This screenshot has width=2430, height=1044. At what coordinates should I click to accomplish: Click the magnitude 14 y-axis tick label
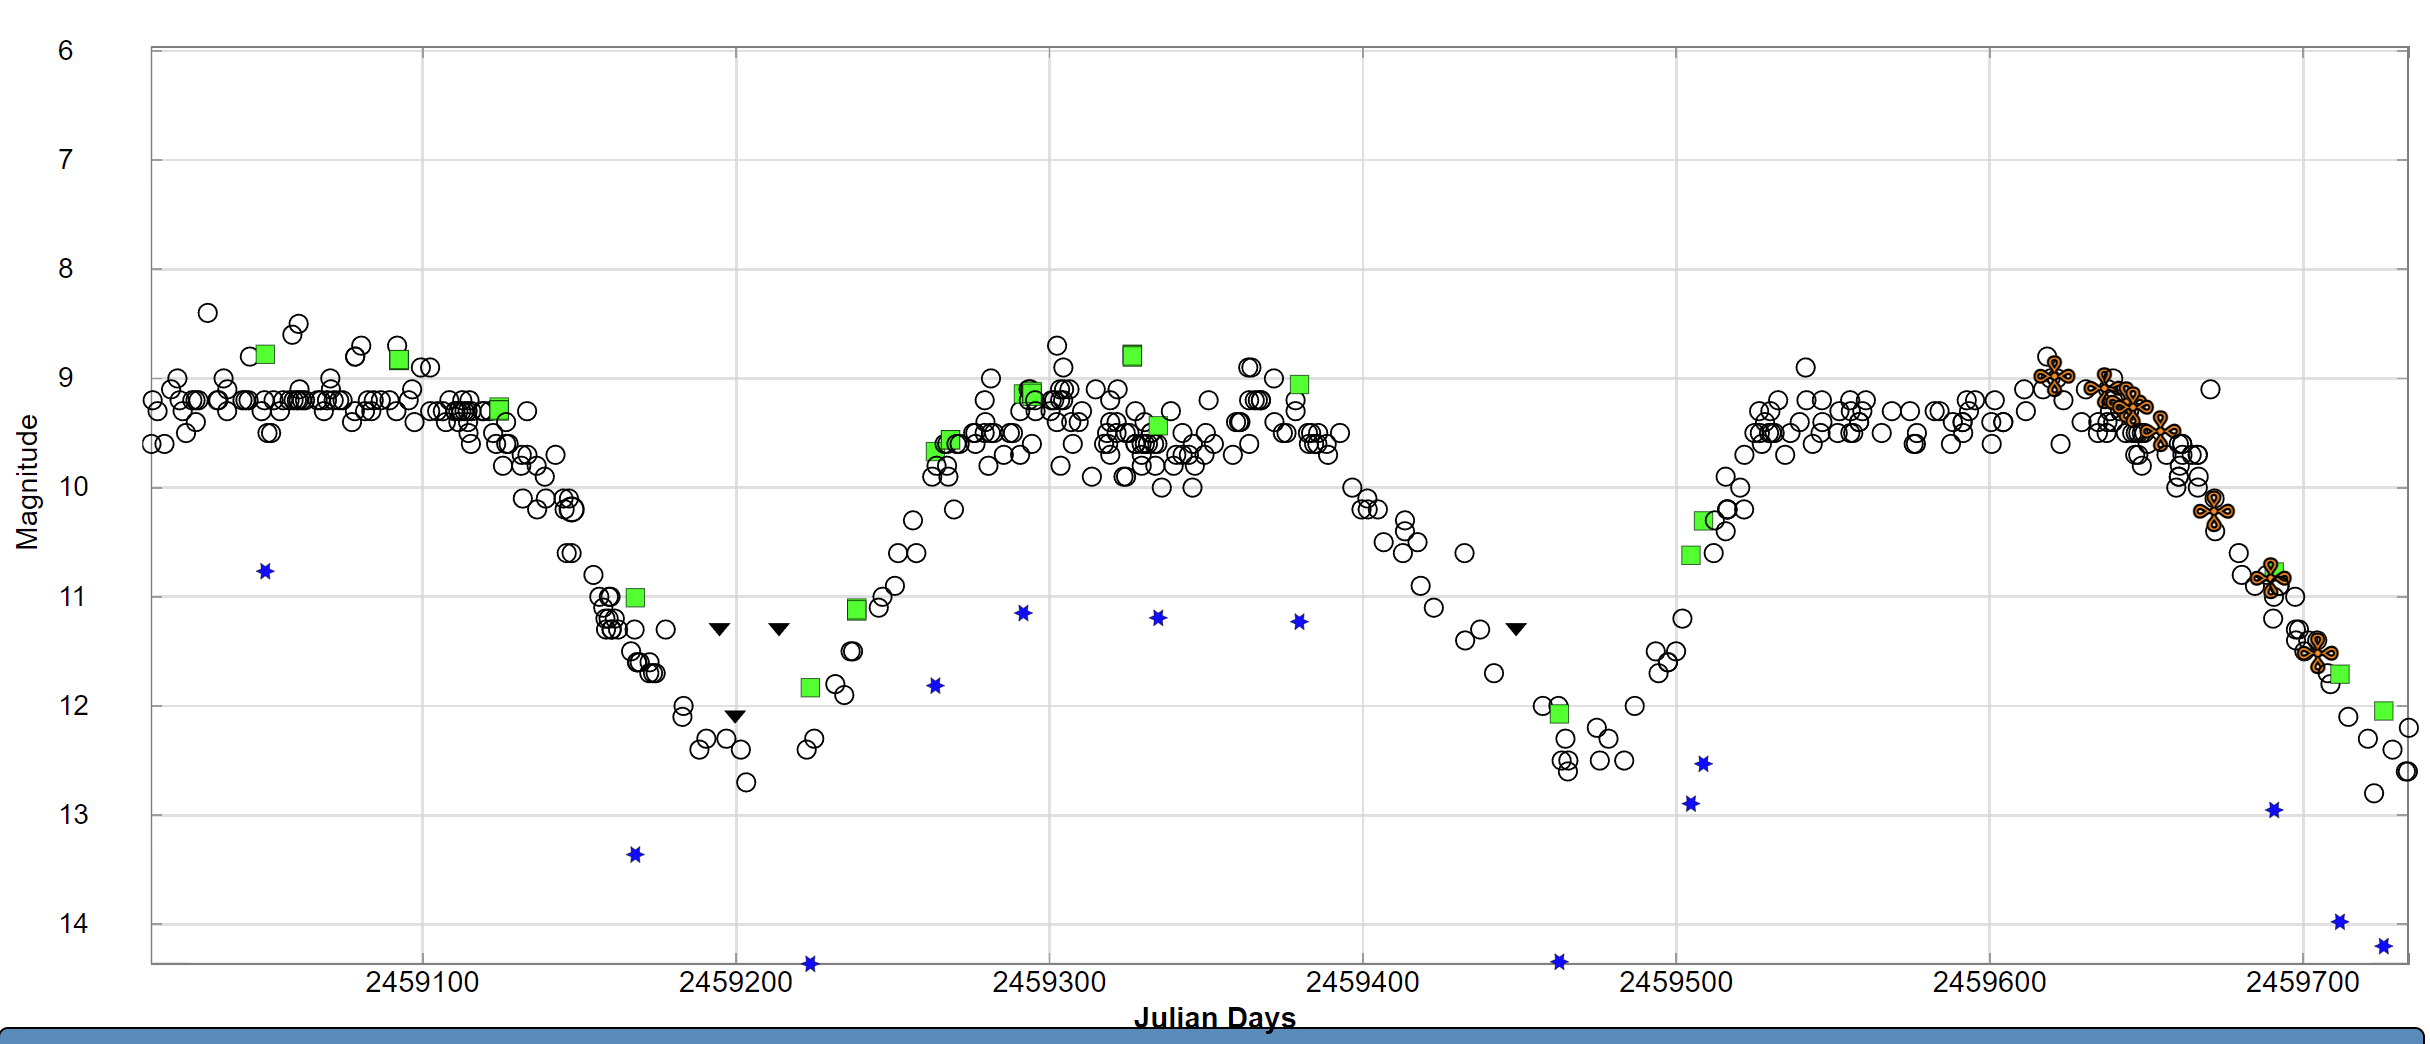[73, 924]
